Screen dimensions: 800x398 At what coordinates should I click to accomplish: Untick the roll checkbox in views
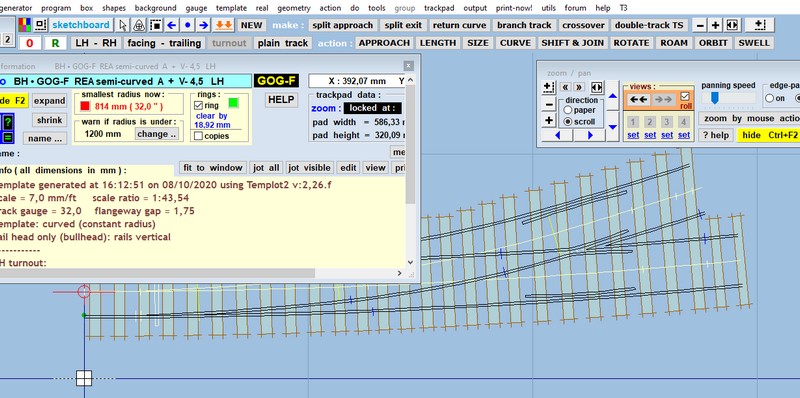coord(685,96)
